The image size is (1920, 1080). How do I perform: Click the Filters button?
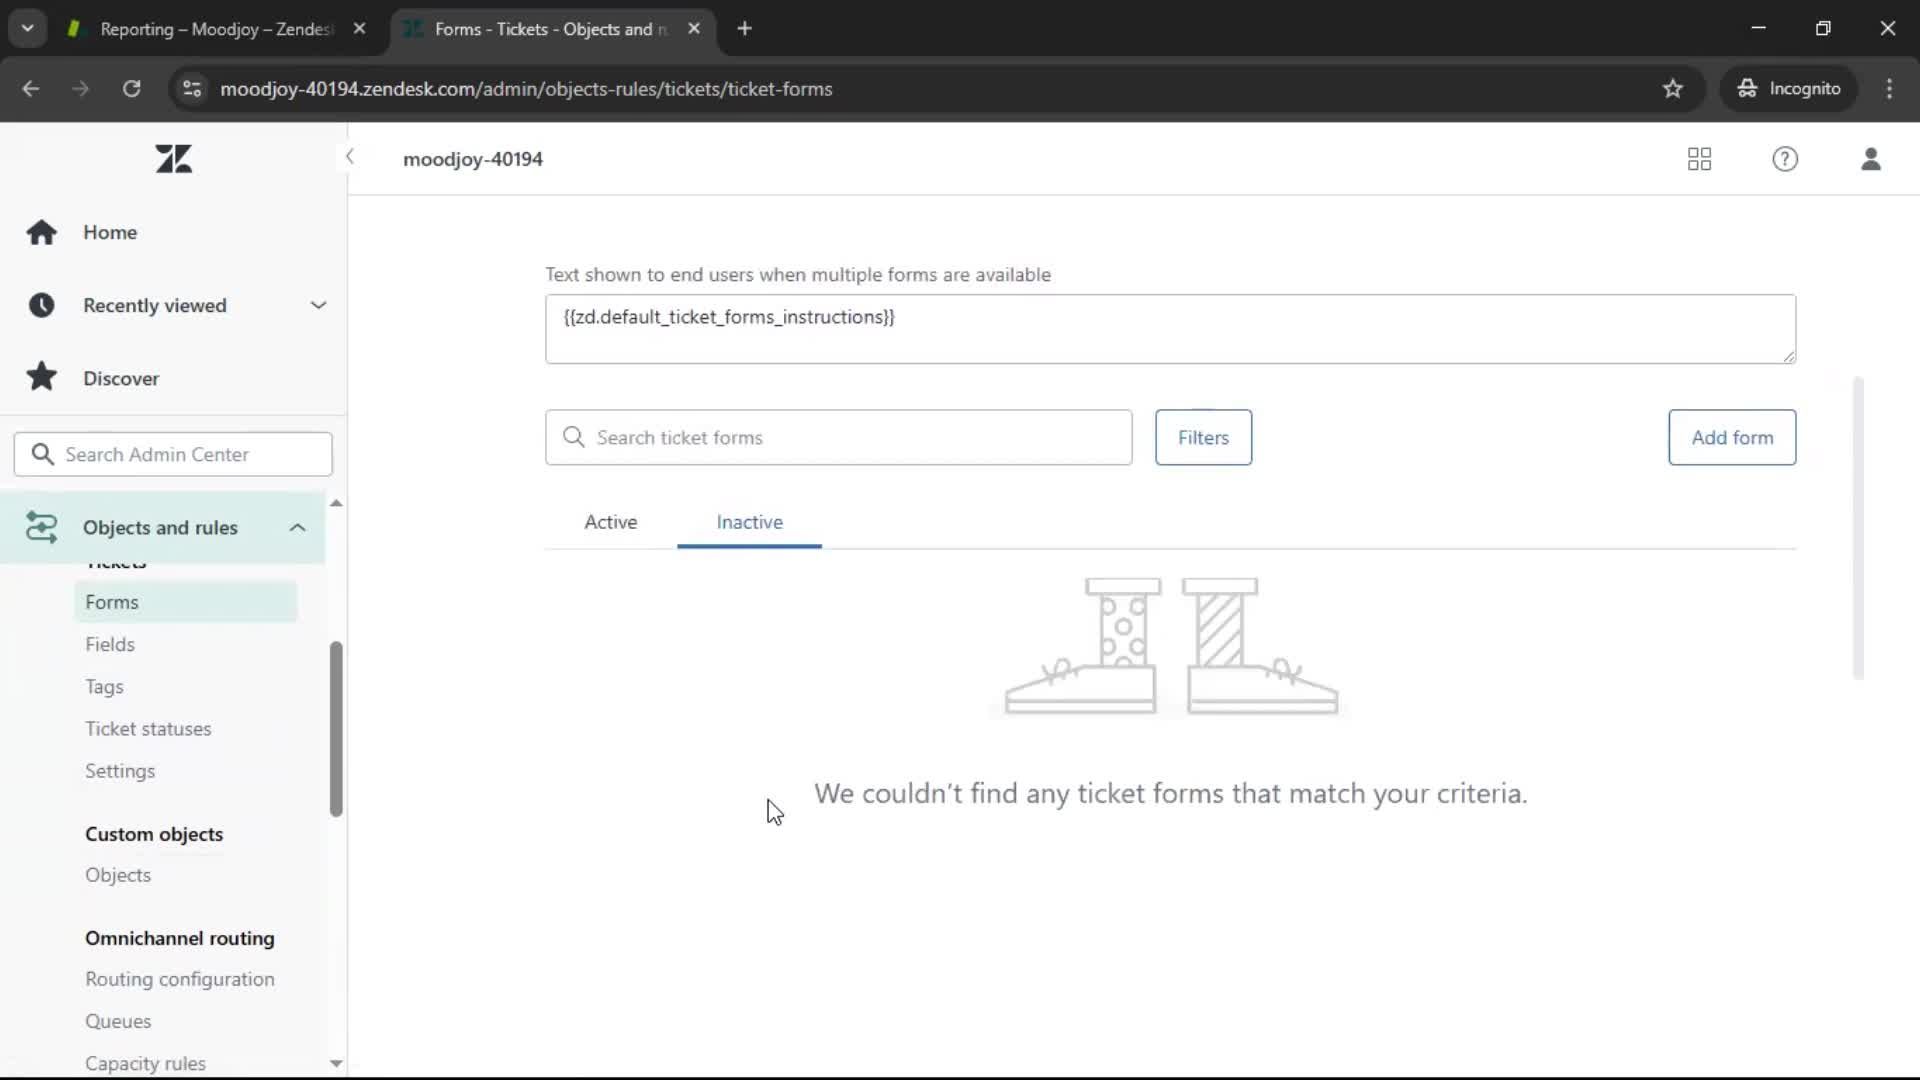(1203, 438)
